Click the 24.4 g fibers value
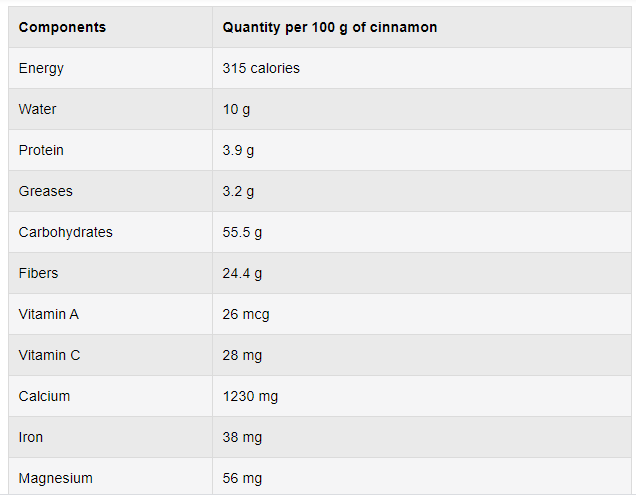Image resolution: width=636 pixels, height=499 pixels. pos(242,273)
